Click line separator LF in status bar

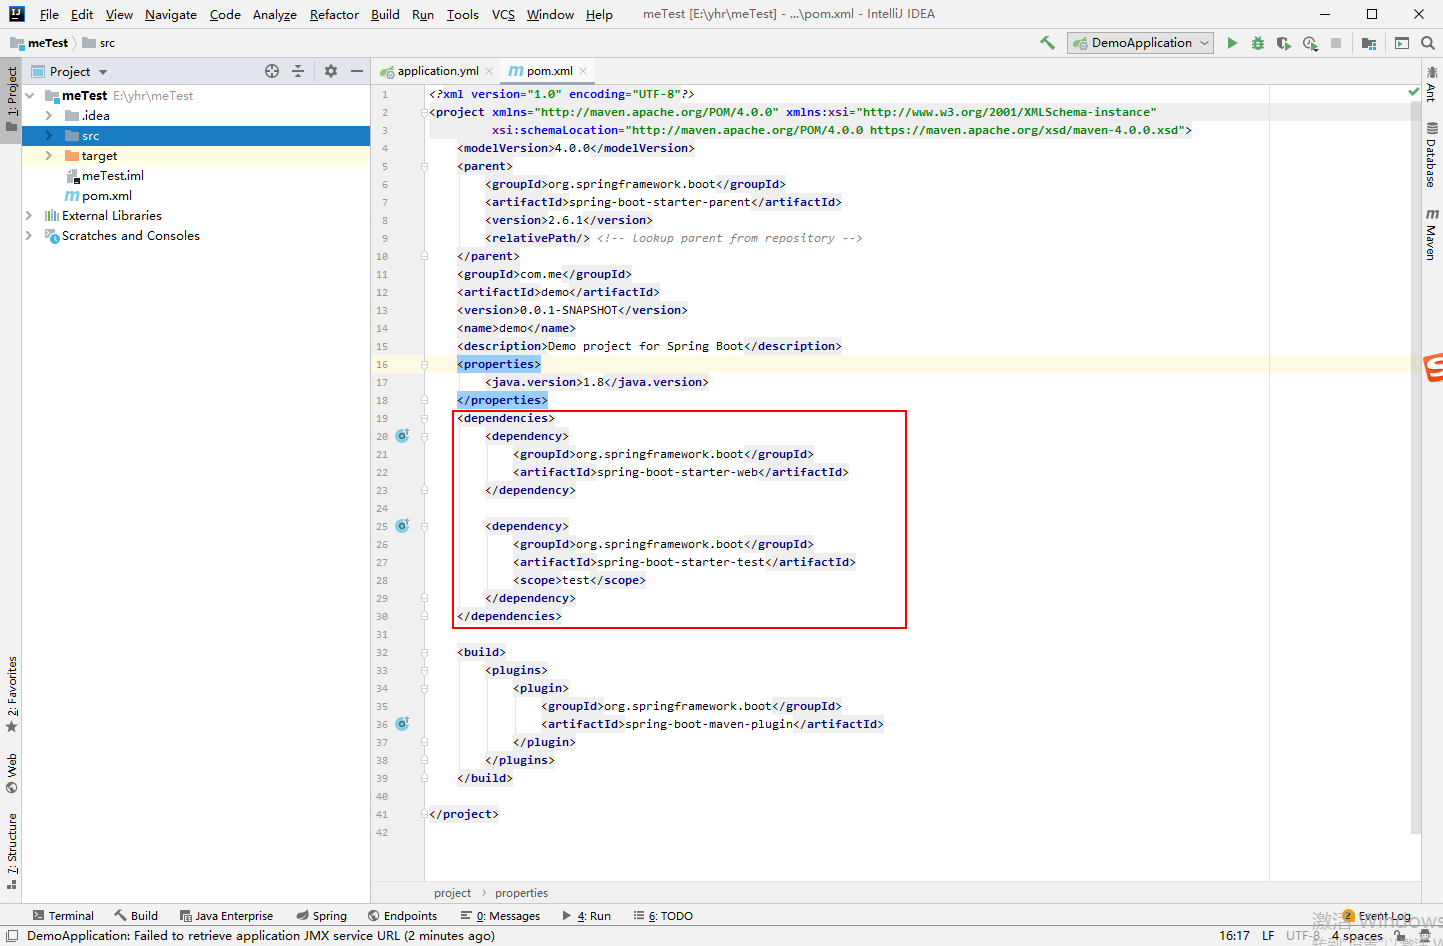tap(1268, 936)
